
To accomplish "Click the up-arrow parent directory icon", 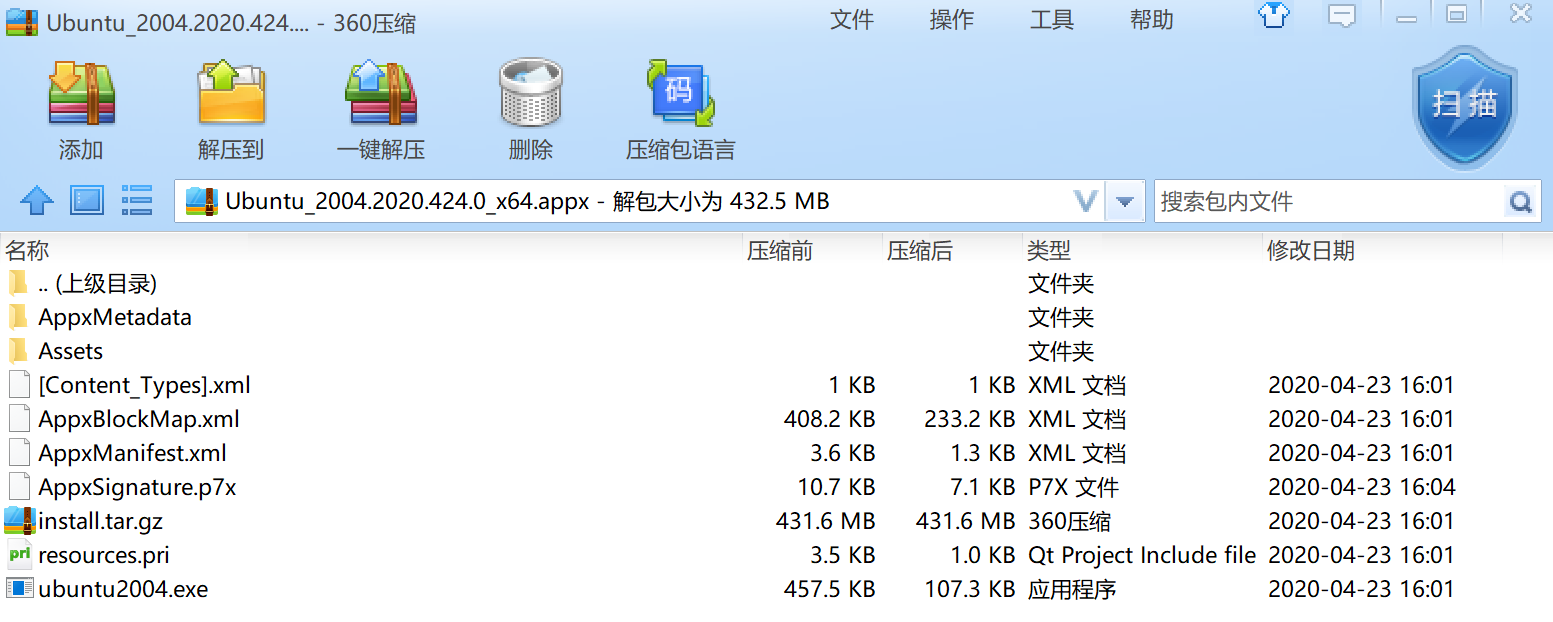I will (x=36, y=200).
